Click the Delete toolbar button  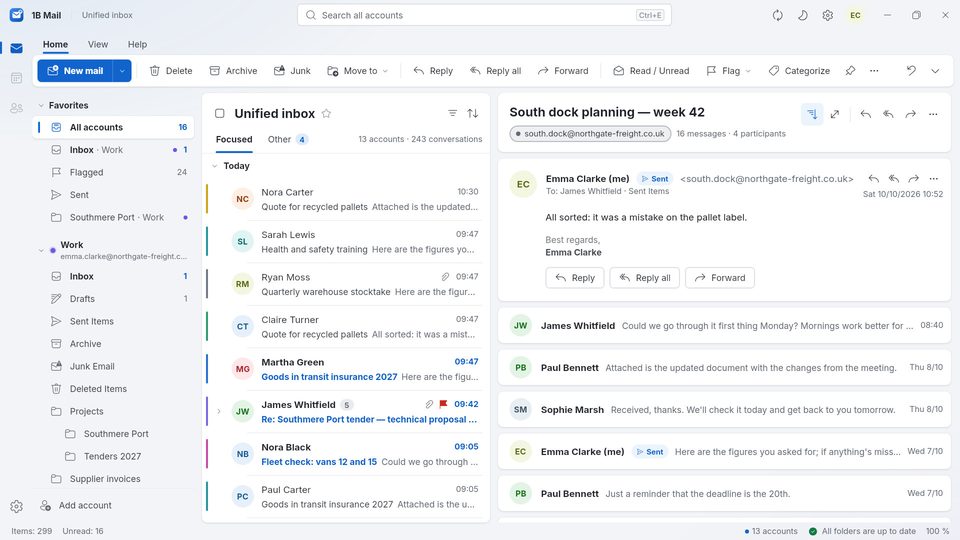click(171, 71)
